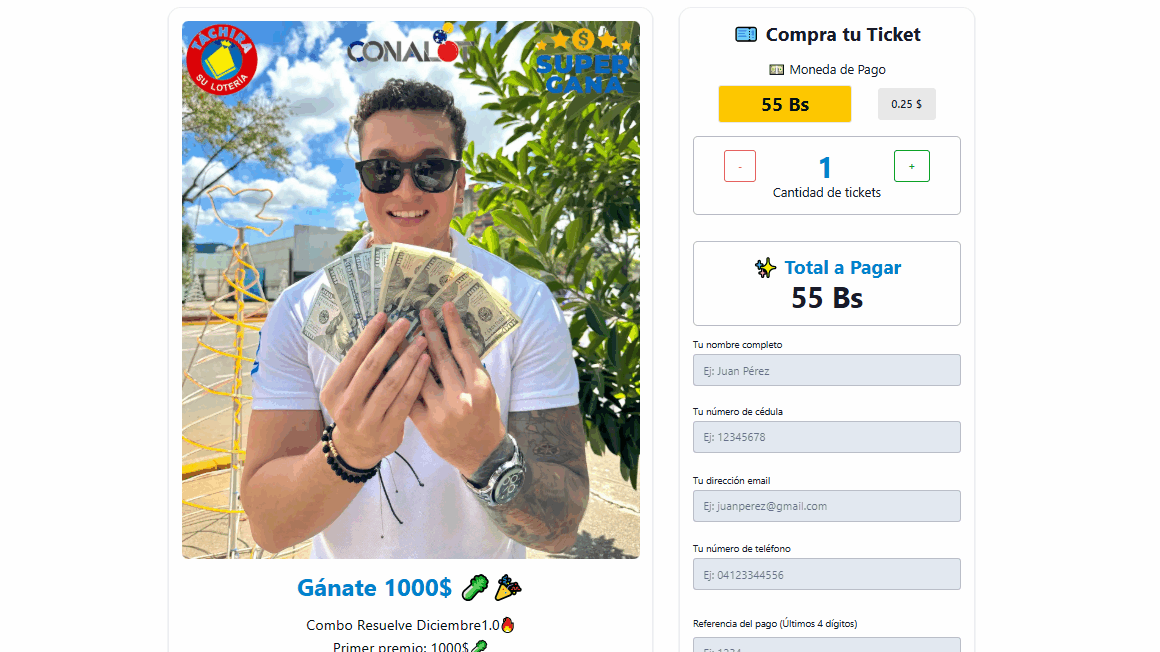Image resolution: width=1160 pixels, height=652 pixels.
Task: Click the party popper emoji after Gánate 1000$
Action: (x=508, y=588)
